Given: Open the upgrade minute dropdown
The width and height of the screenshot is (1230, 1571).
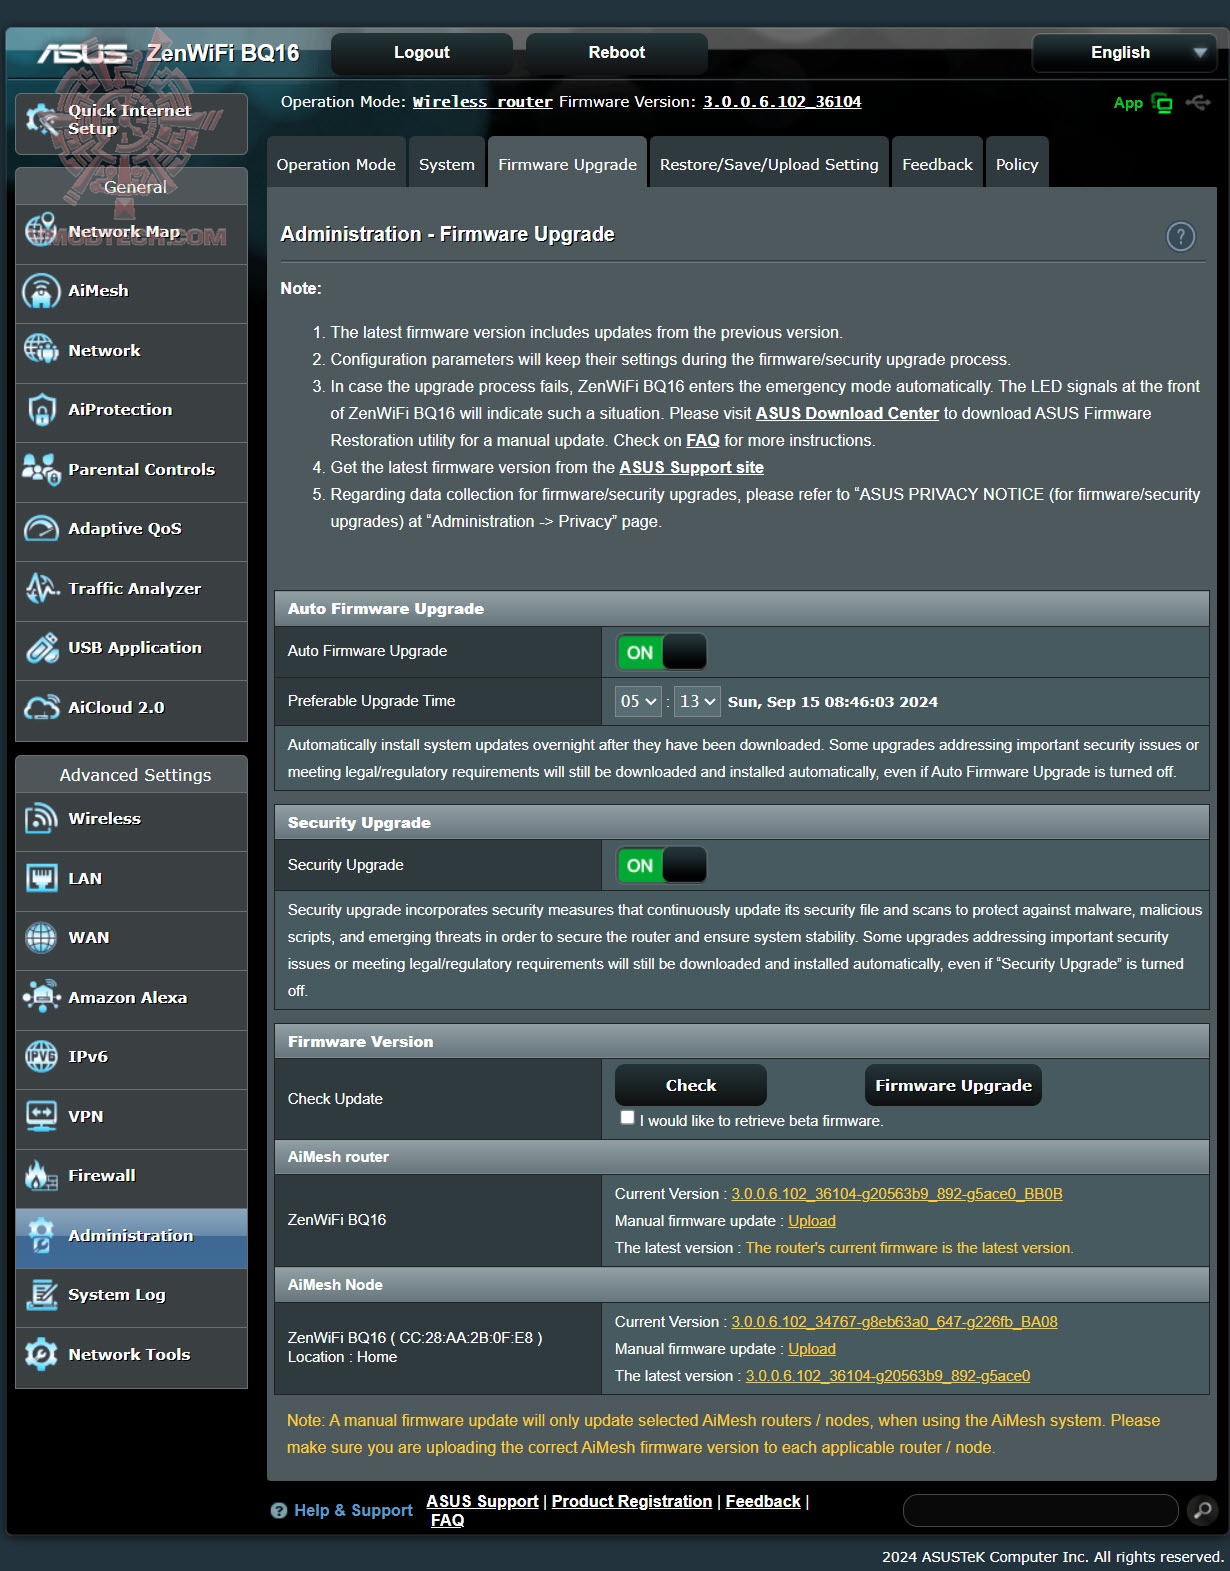Looking at the screenshot, I should pyautogui.click(x=697, y=701).
